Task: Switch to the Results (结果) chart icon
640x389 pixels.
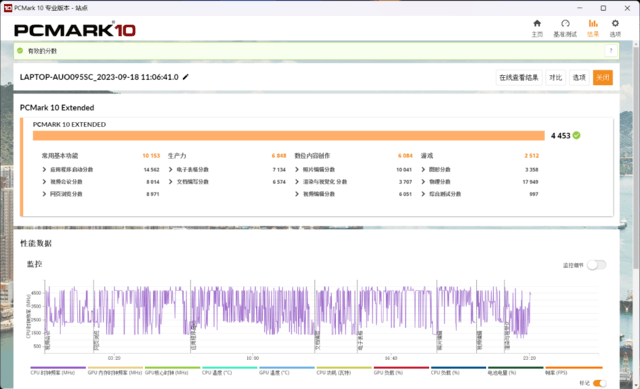Action: click(x=593, y=24)
